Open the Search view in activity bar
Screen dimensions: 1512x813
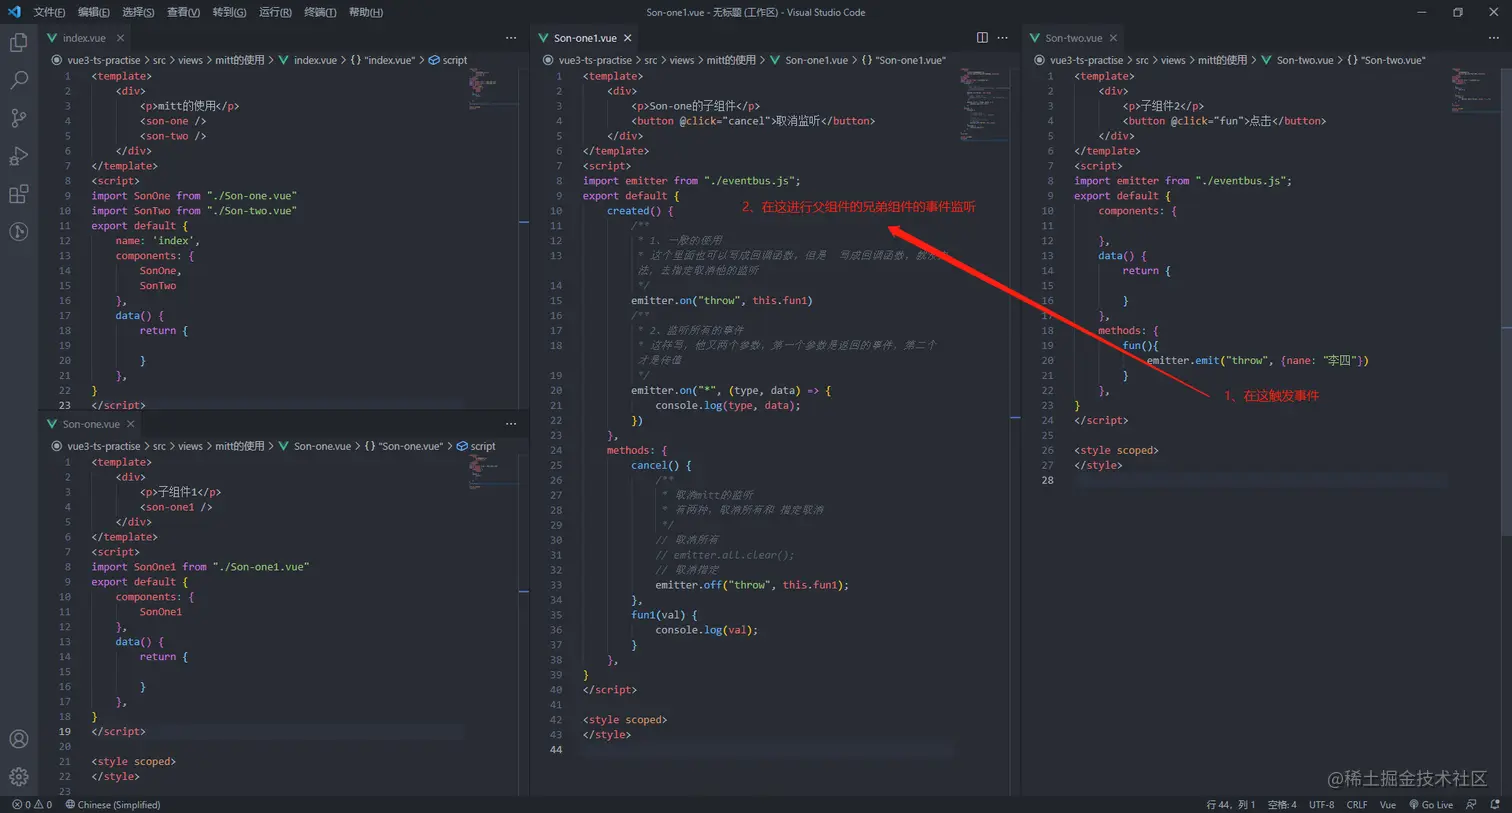(18, 80)
